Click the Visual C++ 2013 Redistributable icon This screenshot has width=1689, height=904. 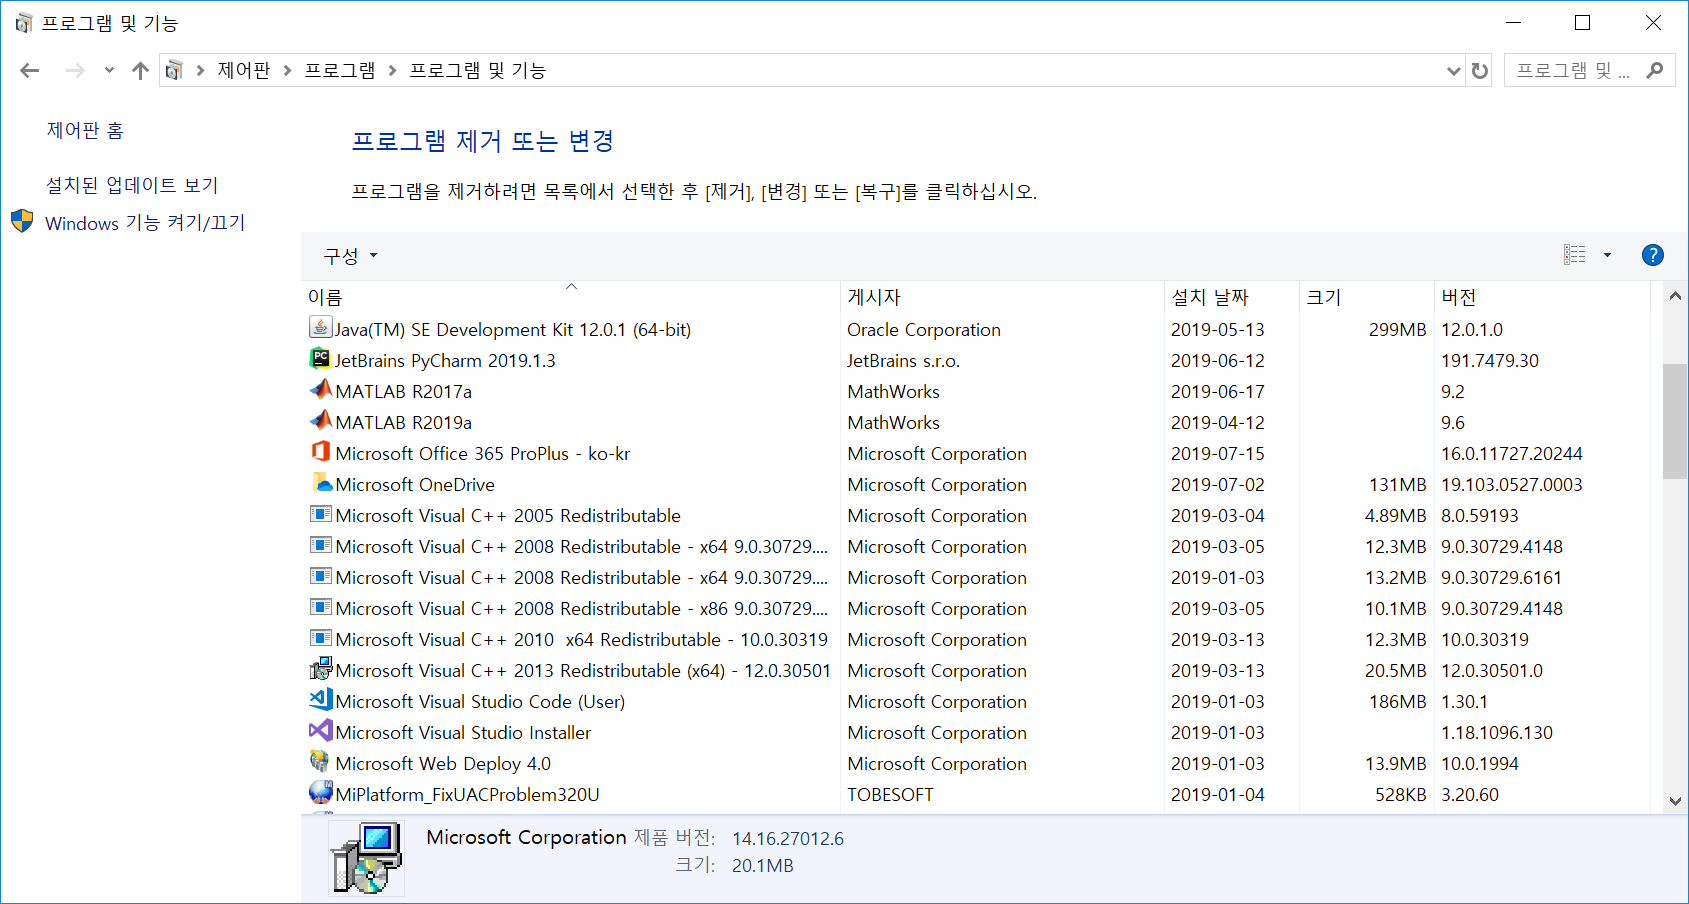click(320, 669)
